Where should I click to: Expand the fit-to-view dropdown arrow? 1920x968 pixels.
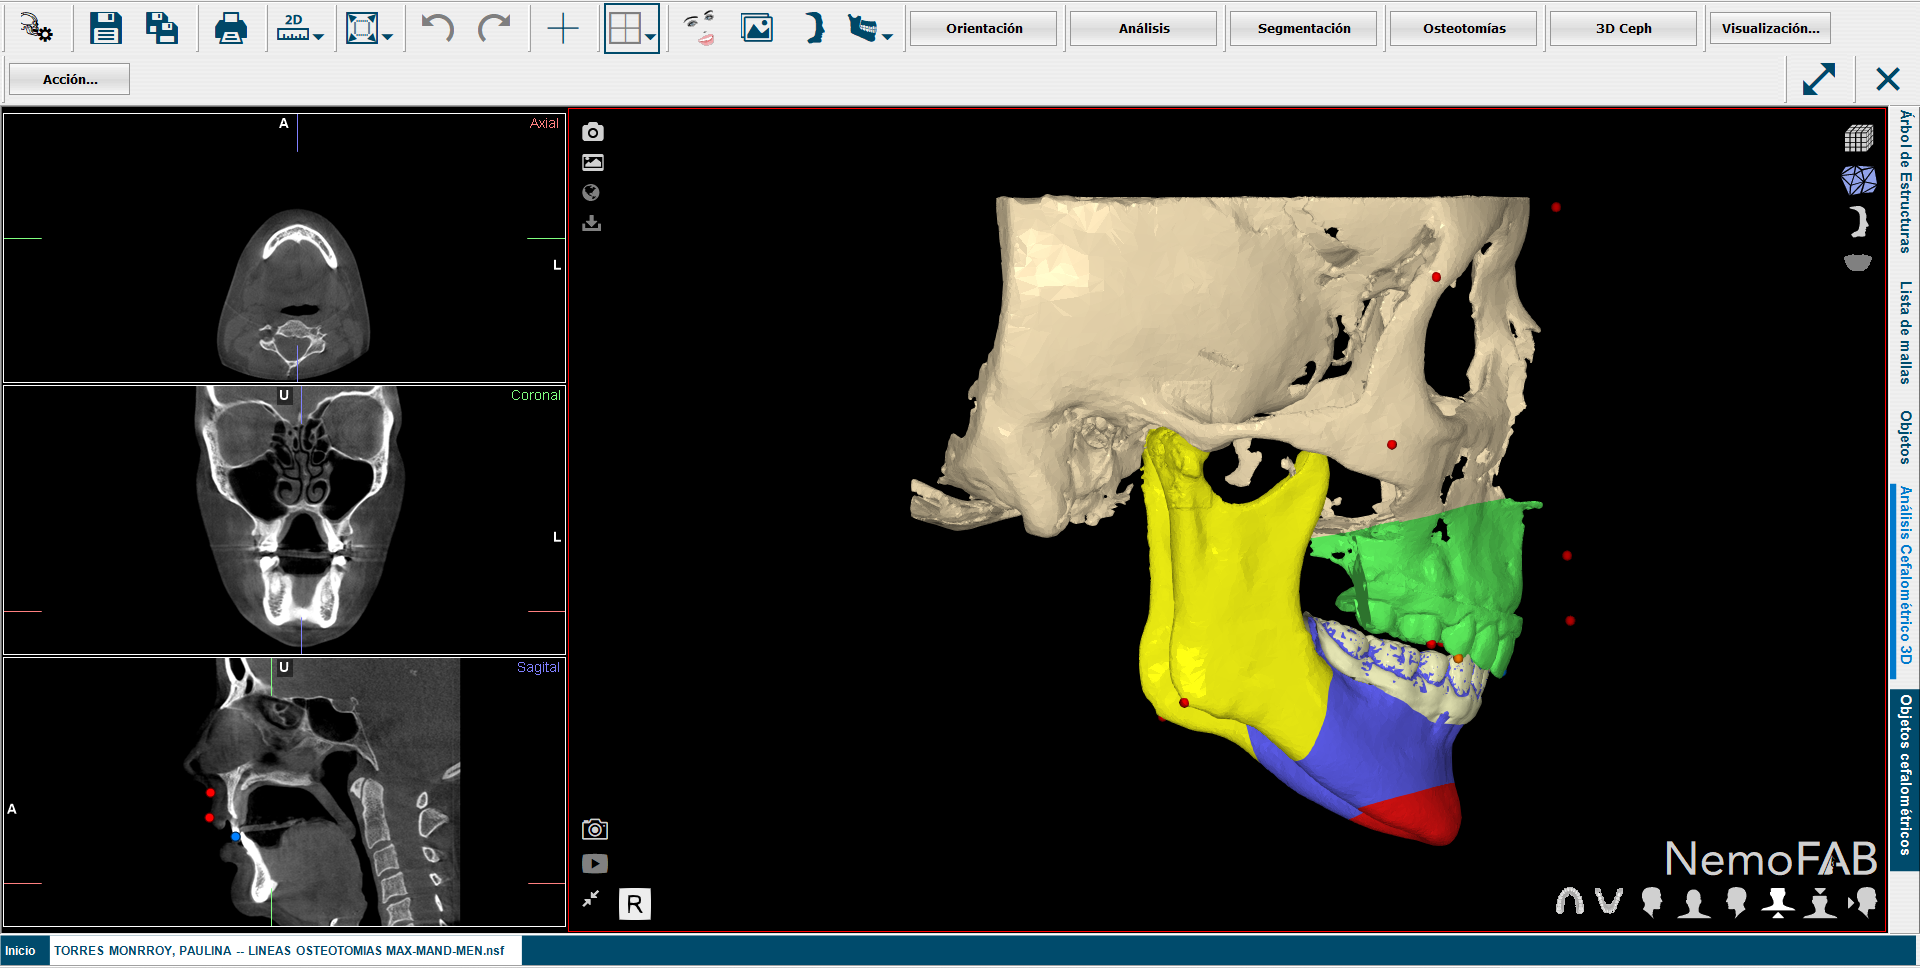[x=388, y=37]
